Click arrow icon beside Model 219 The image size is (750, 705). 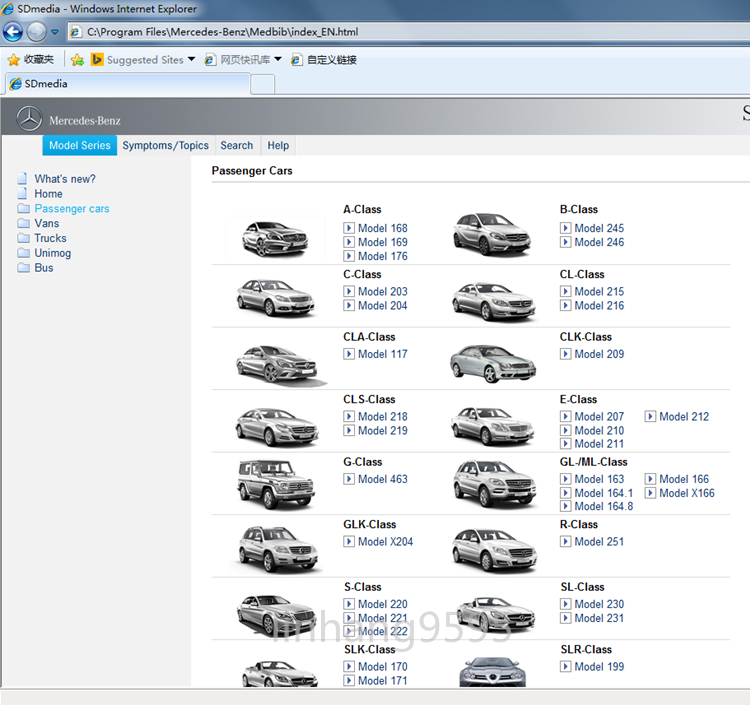click(349, 430)
